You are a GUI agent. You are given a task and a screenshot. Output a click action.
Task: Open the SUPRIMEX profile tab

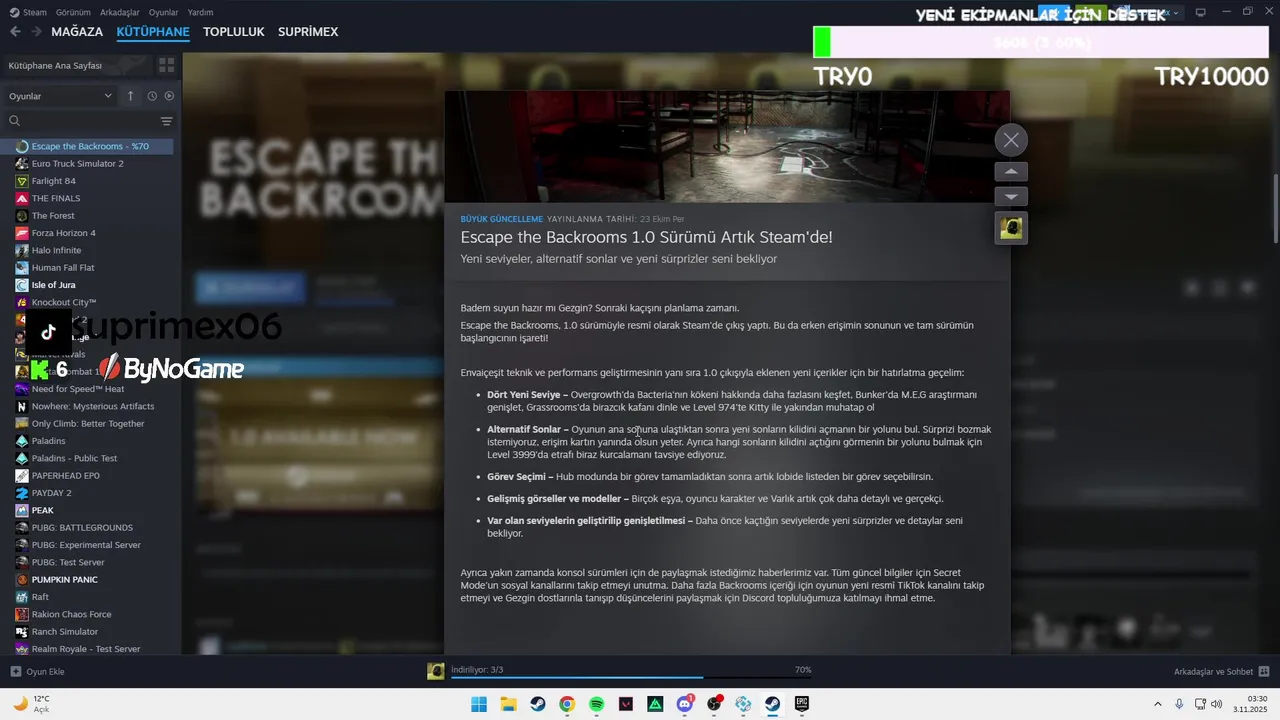tap(308, 32)
